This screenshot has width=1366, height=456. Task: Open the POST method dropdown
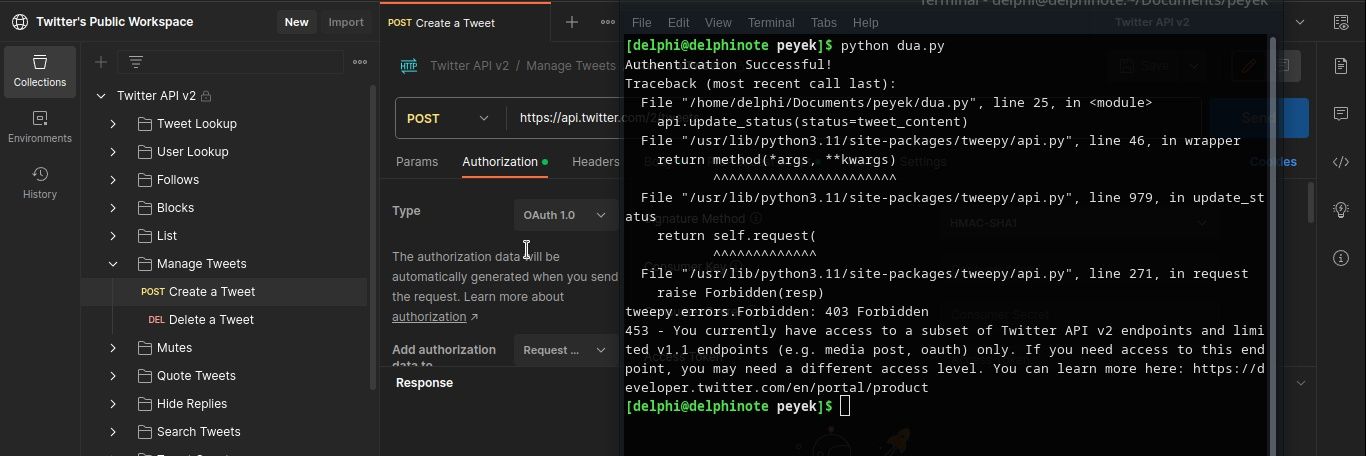click(450, 118)
